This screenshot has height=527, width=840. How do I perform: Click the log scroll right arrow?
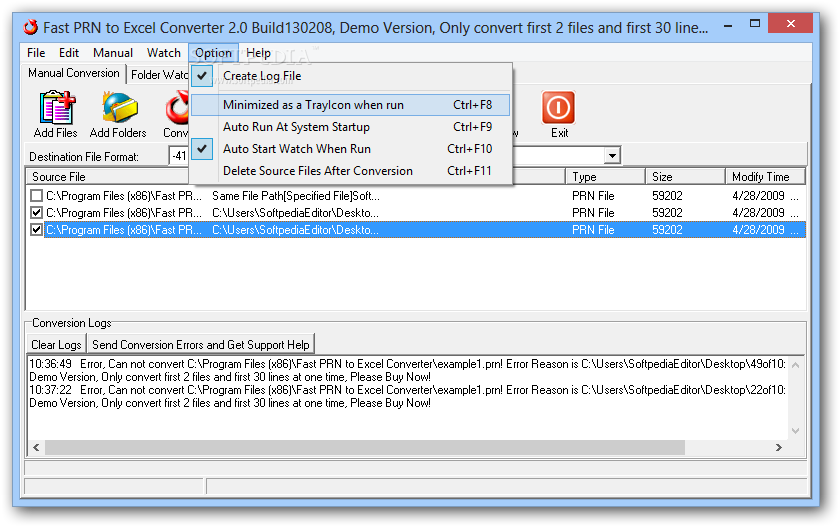779,448
